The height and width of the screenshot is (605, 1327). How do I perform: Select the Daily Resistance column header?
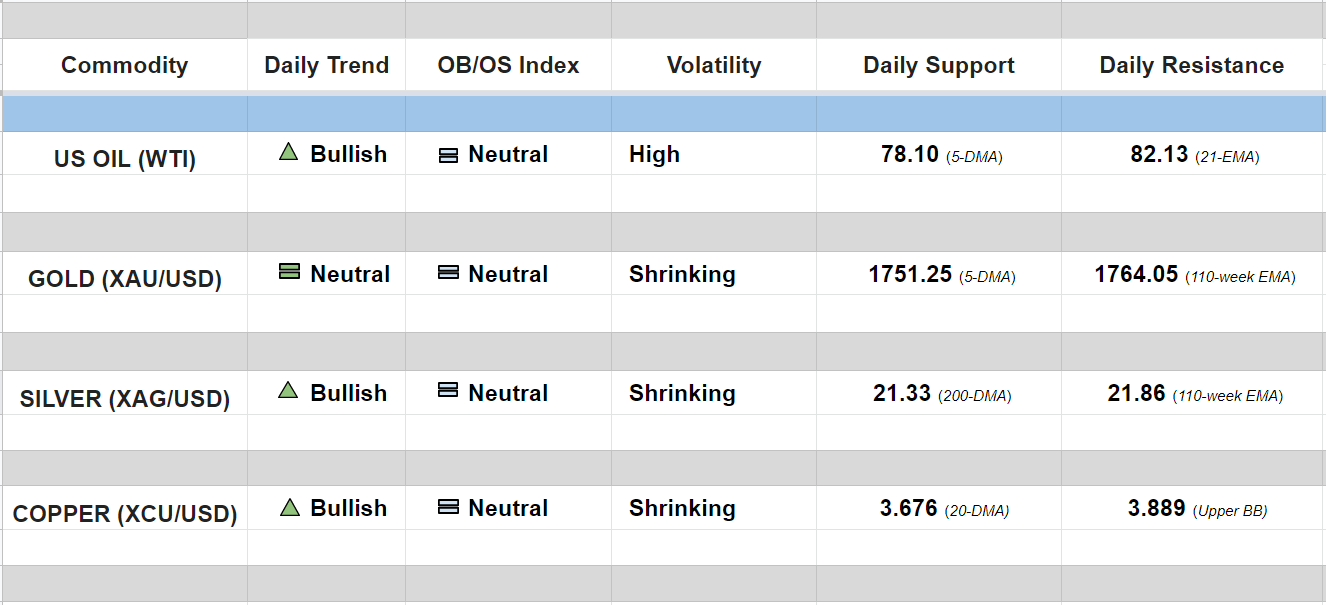(1192, 66)
